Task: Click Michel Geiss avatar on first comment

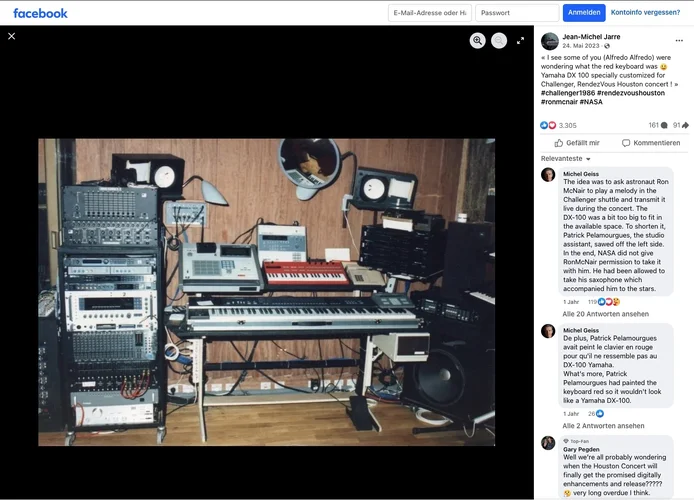Action: (x=548, y=174)
